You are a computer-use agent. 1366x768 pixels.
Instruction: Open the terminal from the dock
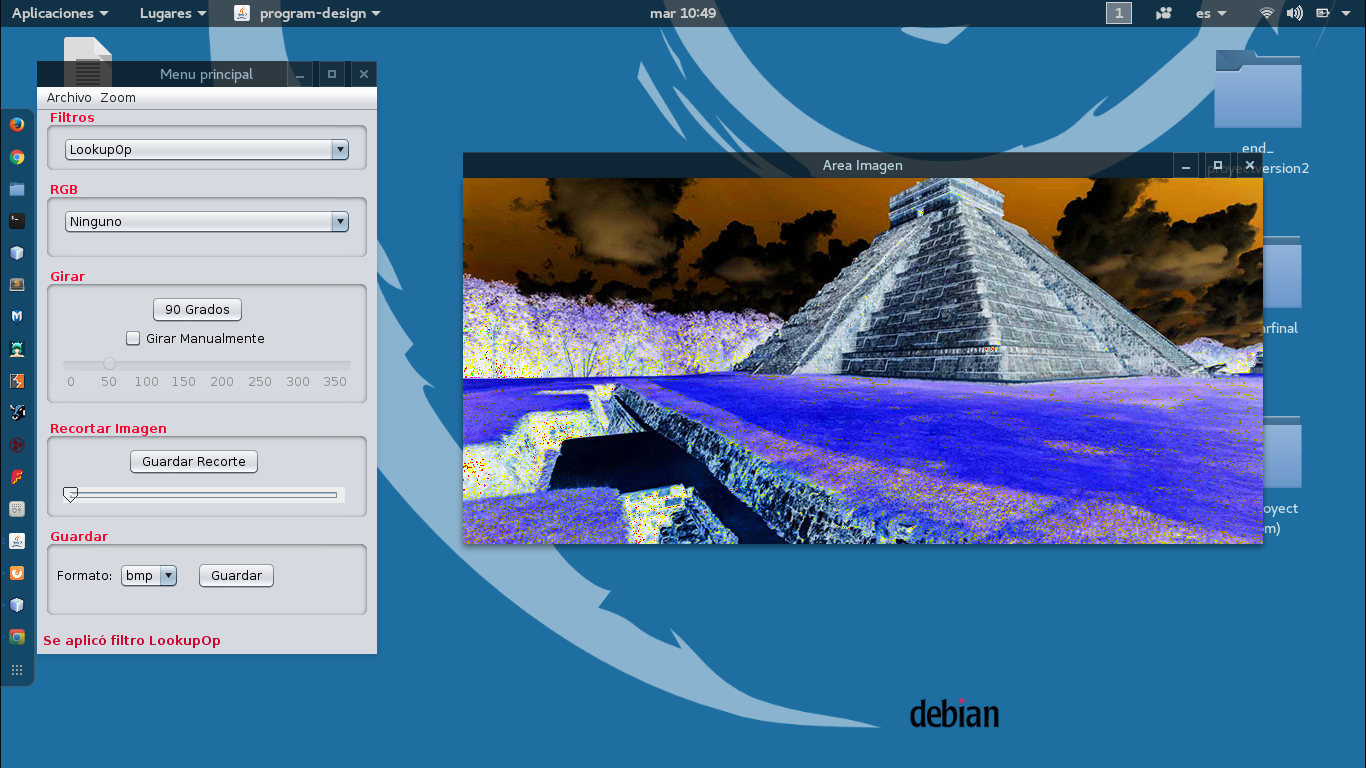[x=16, y=220]
